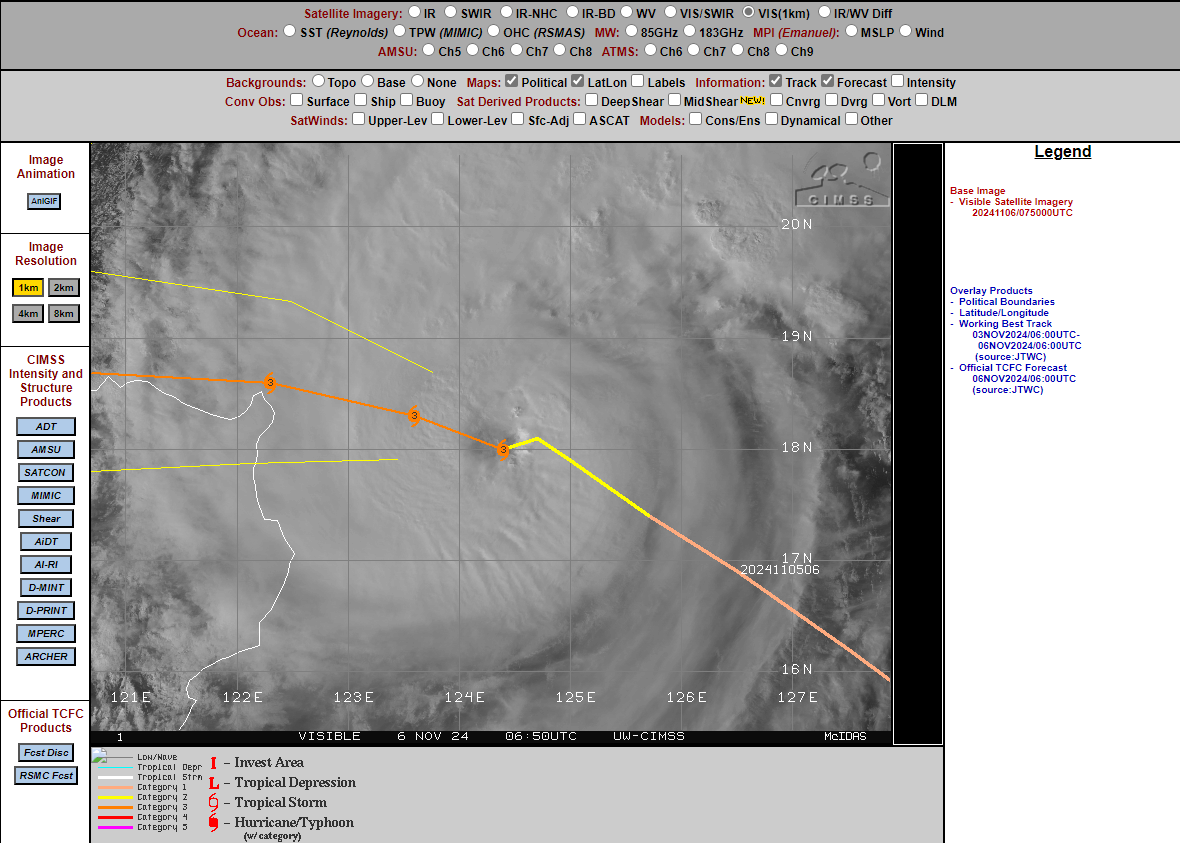Select the Wind MPI radio button
The height and width of the screenshot is (843, 1180).
[905, 31]
